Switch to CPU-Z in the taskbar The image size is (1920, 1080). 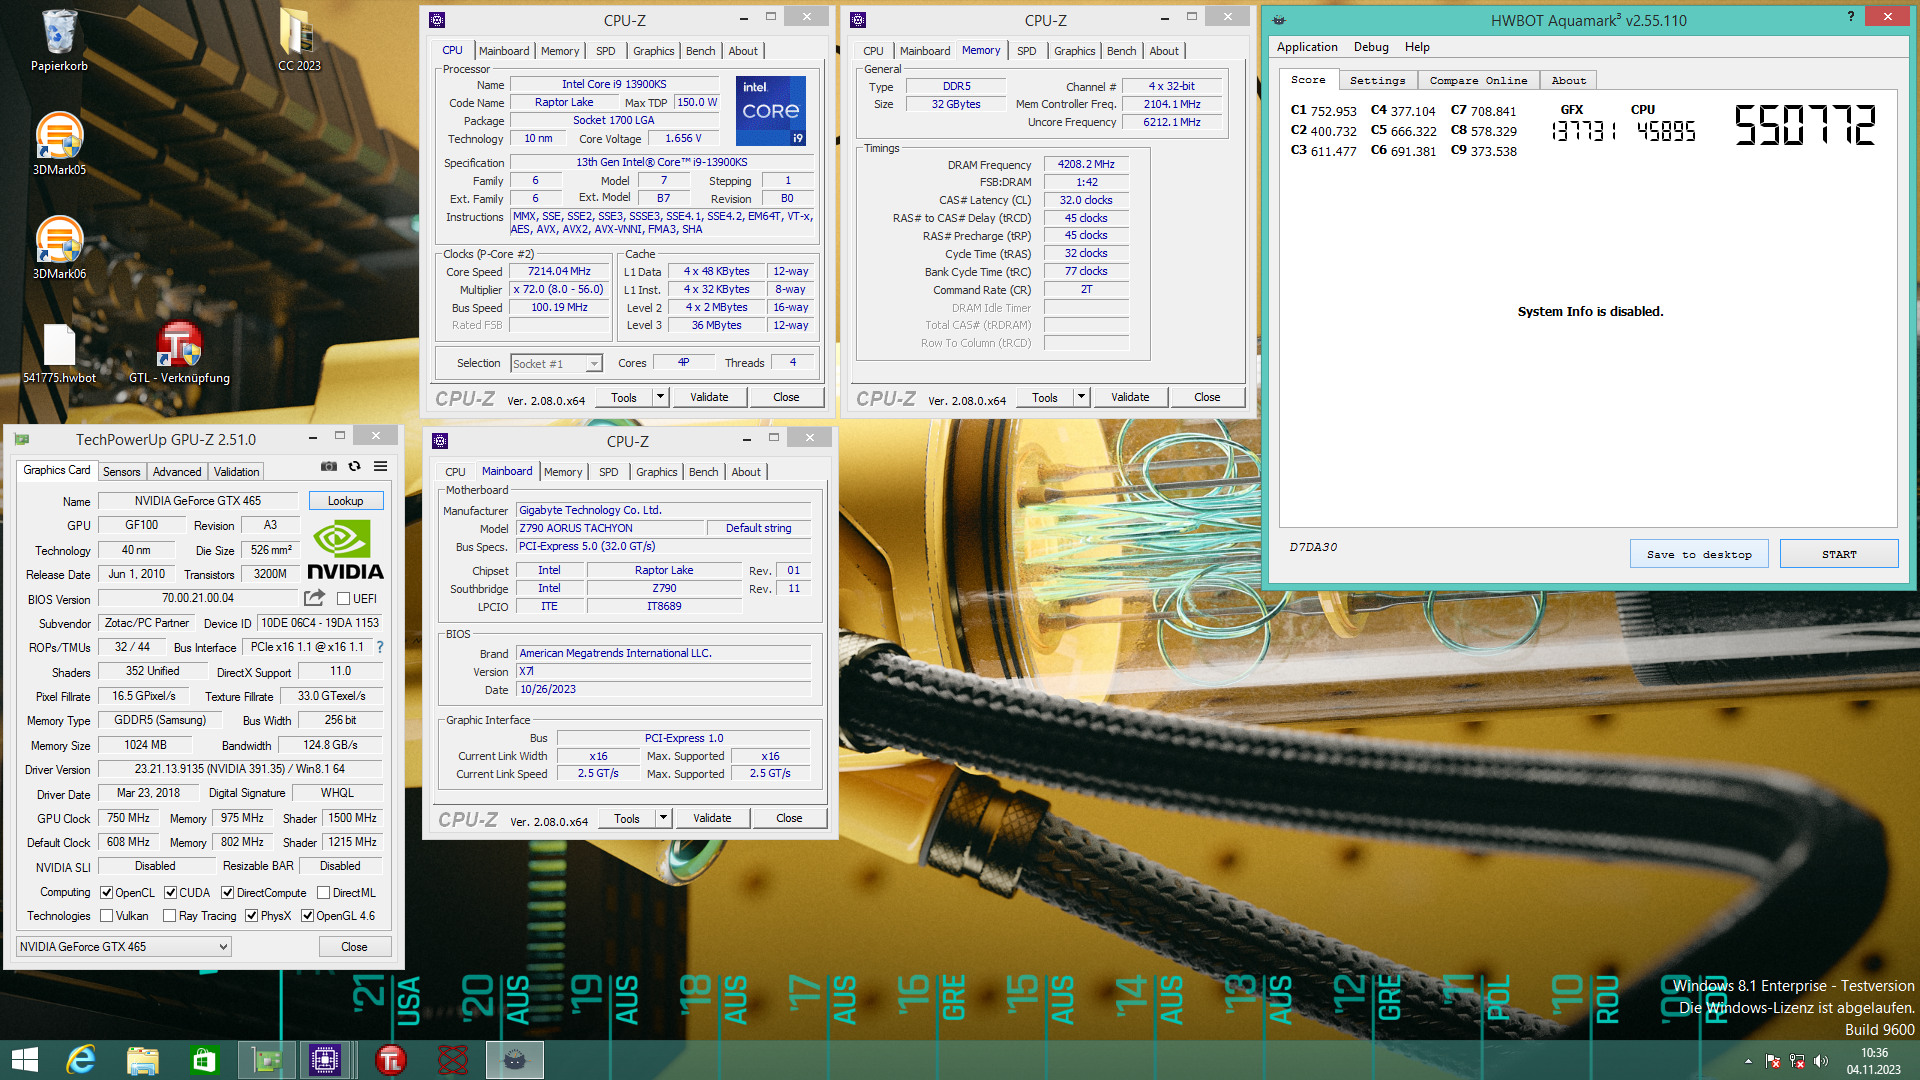pos(325,1060)
